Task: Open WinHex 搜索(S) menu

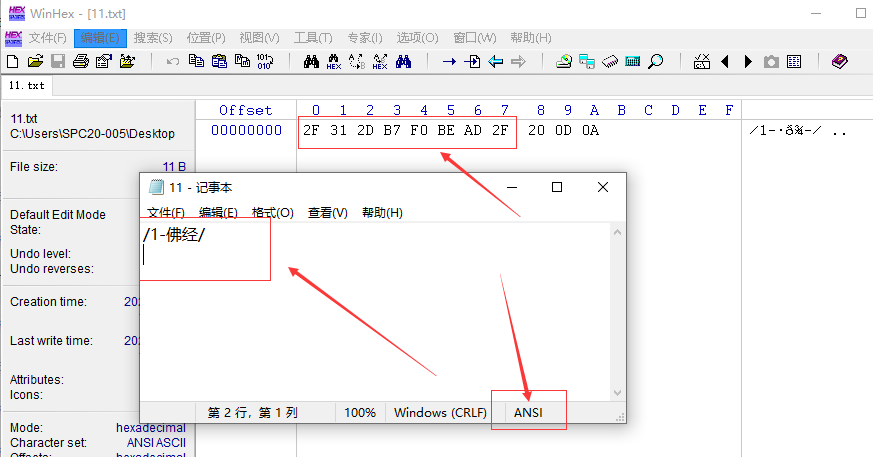Action: [153, 38]
